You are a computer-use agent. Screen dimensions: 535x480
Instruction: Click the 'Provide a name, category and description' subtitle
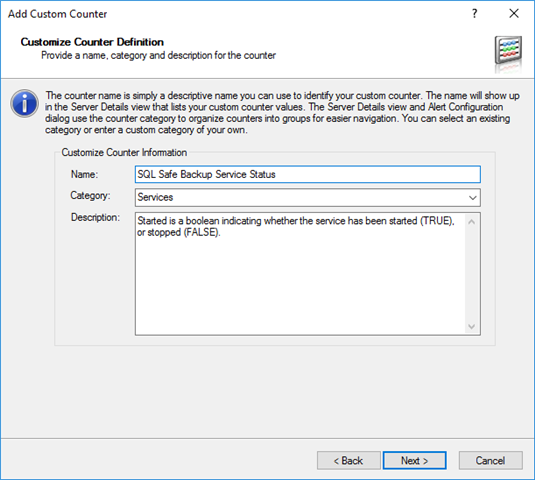tap(159, 55)
